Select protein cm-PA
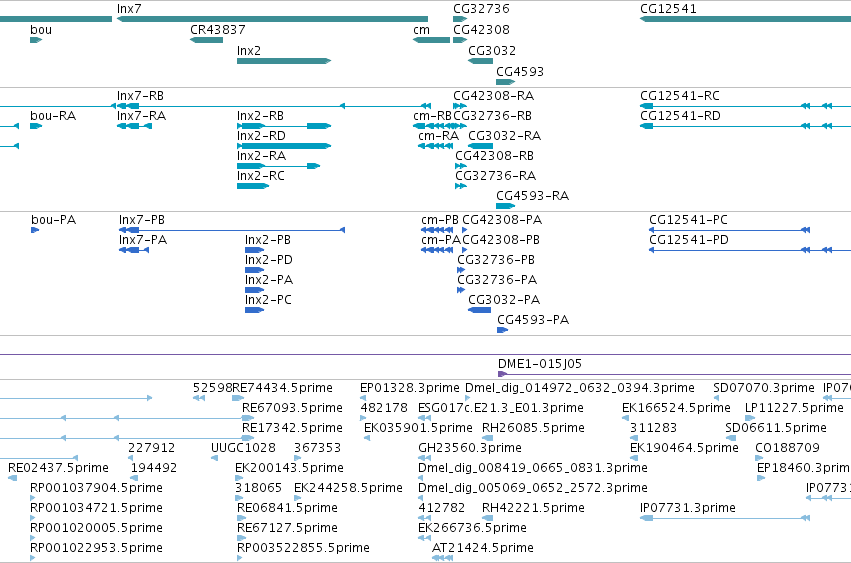 [x=441, y=240]
